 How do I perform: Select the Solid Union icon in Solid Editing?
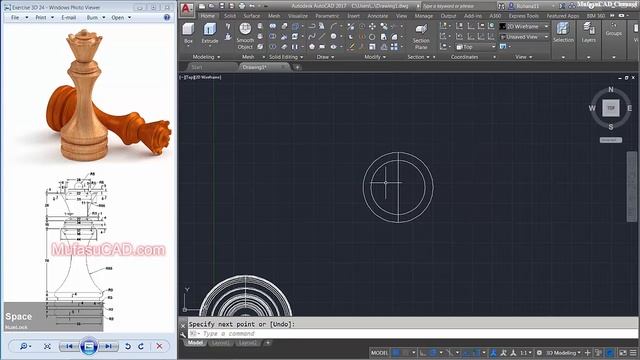273,26
